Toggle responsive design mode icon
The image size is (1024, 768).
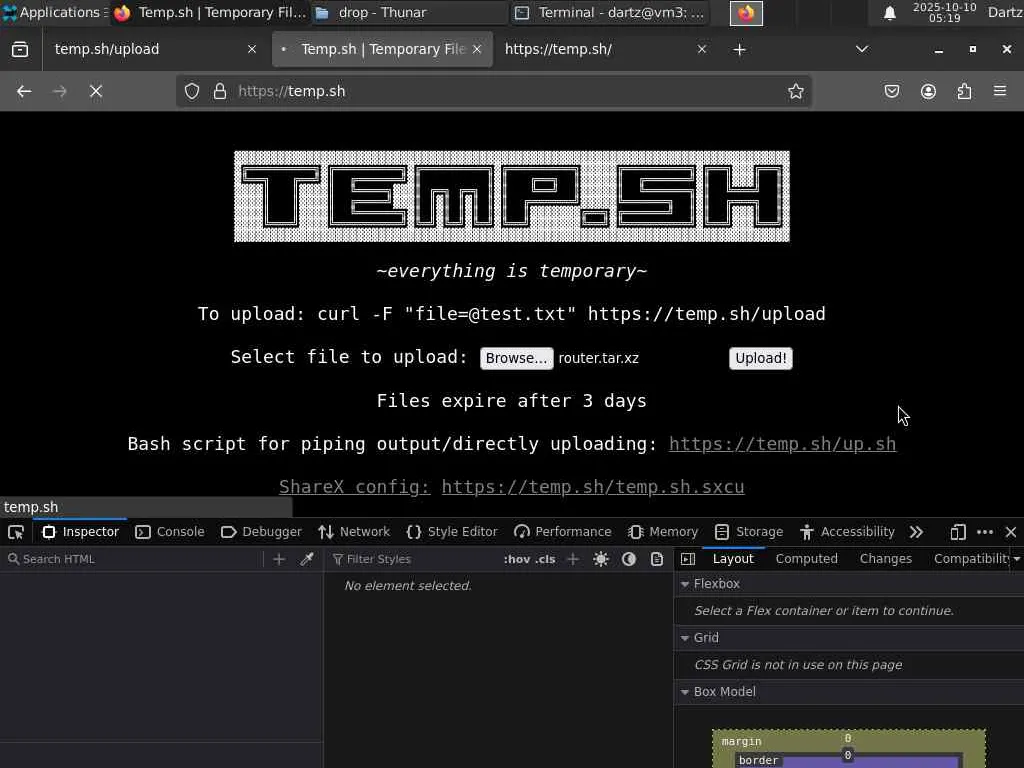[958, 532]
